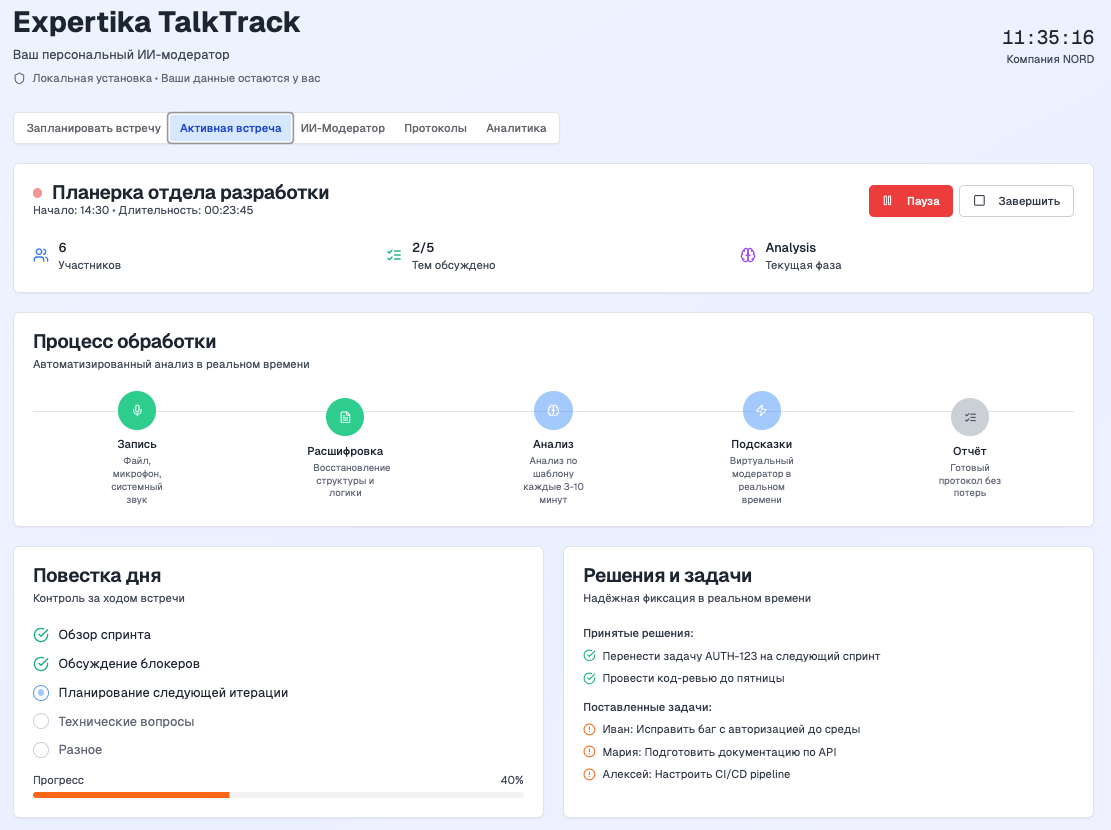Image resolution: width=1111 pixels, height=830 pixels.
Task: Switch to the Активная встреча tab
Action: coord(230,128)
